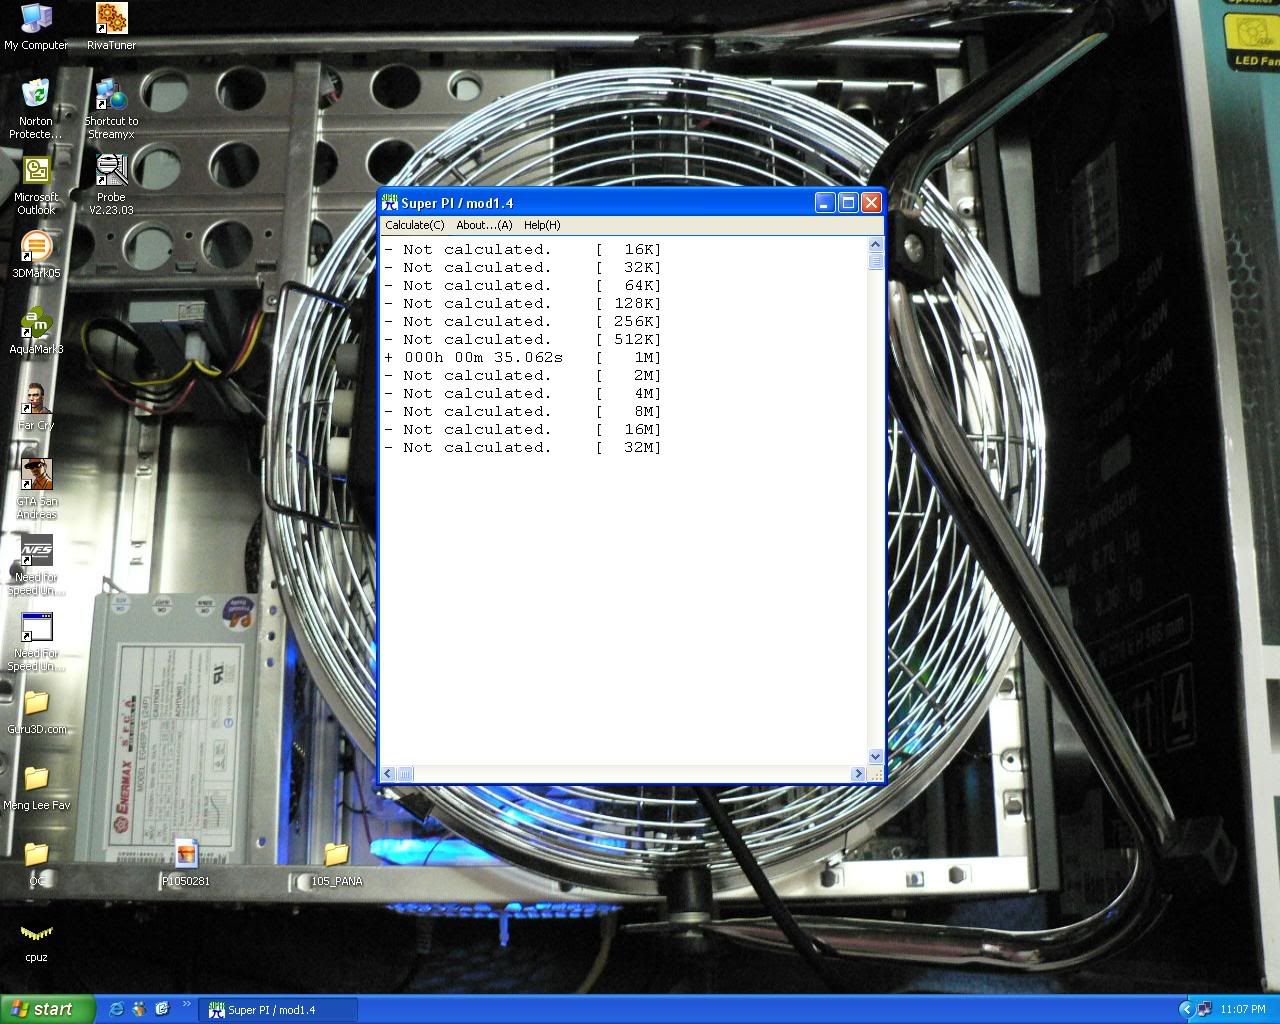Open My Computer

click(36, 18)
